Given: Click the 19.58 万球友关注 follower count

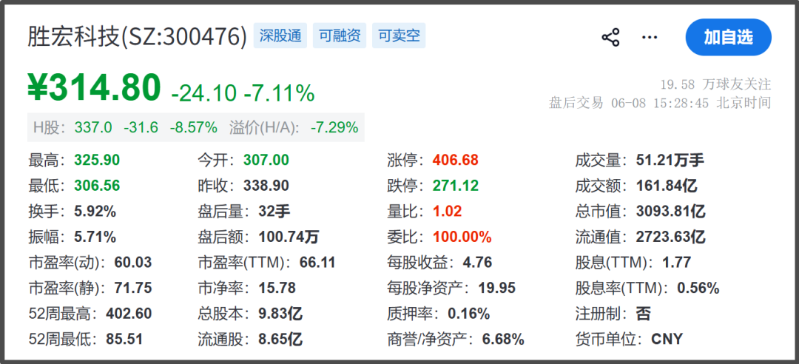Looking at the screenshot, I should [x=716, y=84].
